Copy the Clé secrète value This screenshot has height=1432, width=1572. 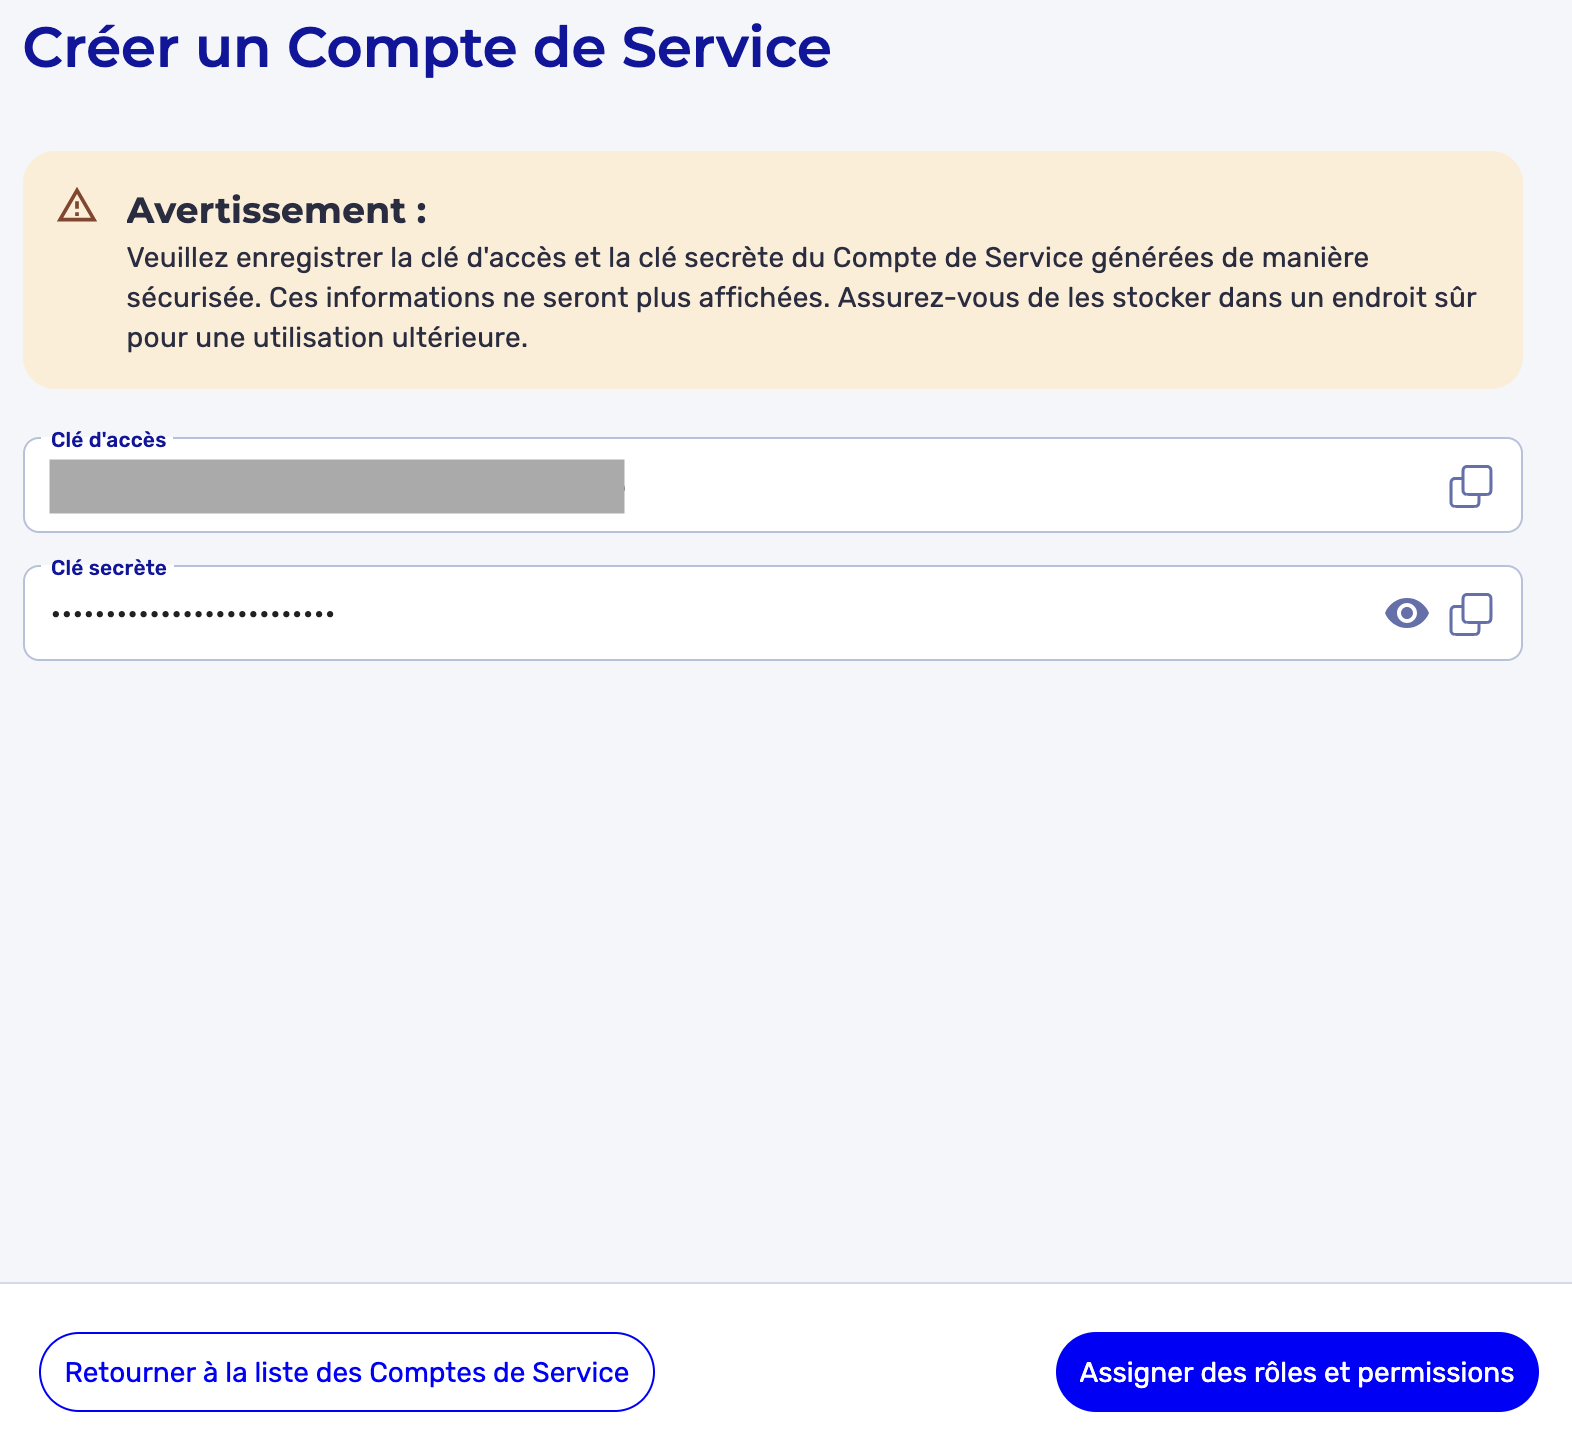click(1471, 614)
